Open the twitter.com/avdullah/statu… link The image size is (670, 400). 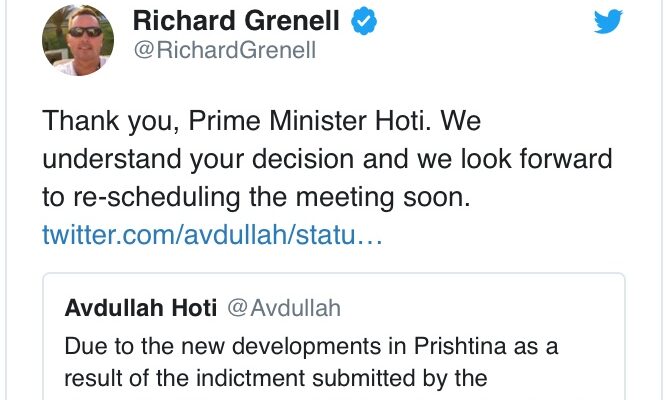coord(213,236)
